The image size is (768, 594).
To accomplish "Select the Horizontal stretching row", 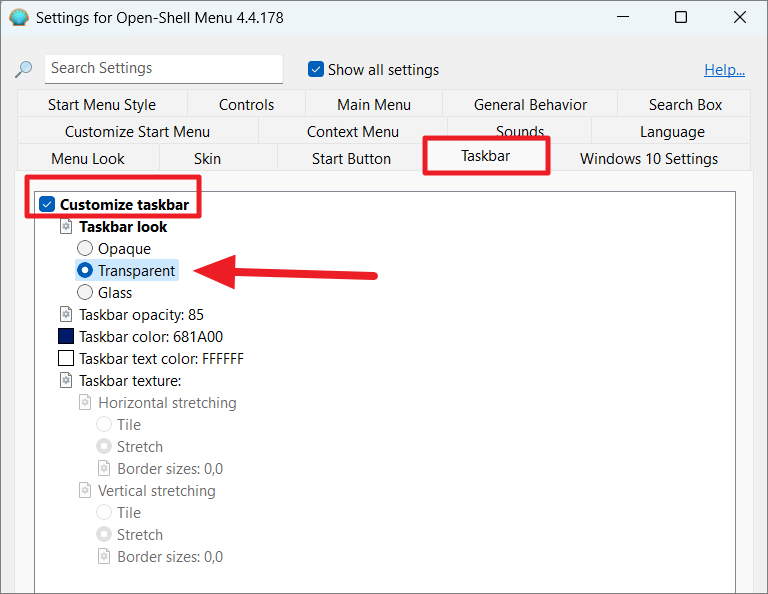I will point(167,403).
